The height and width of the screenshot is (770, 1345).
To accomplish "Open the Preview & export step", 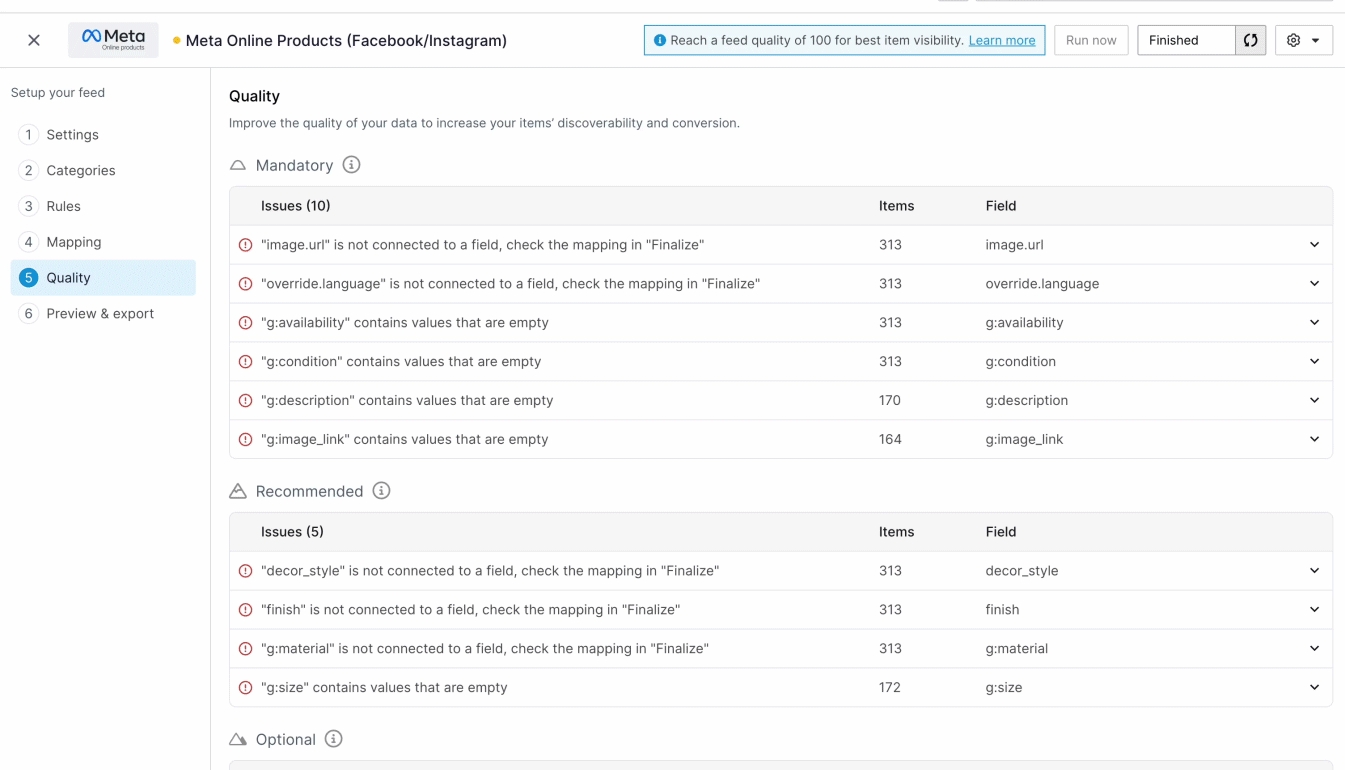I will tap(99, 313).
